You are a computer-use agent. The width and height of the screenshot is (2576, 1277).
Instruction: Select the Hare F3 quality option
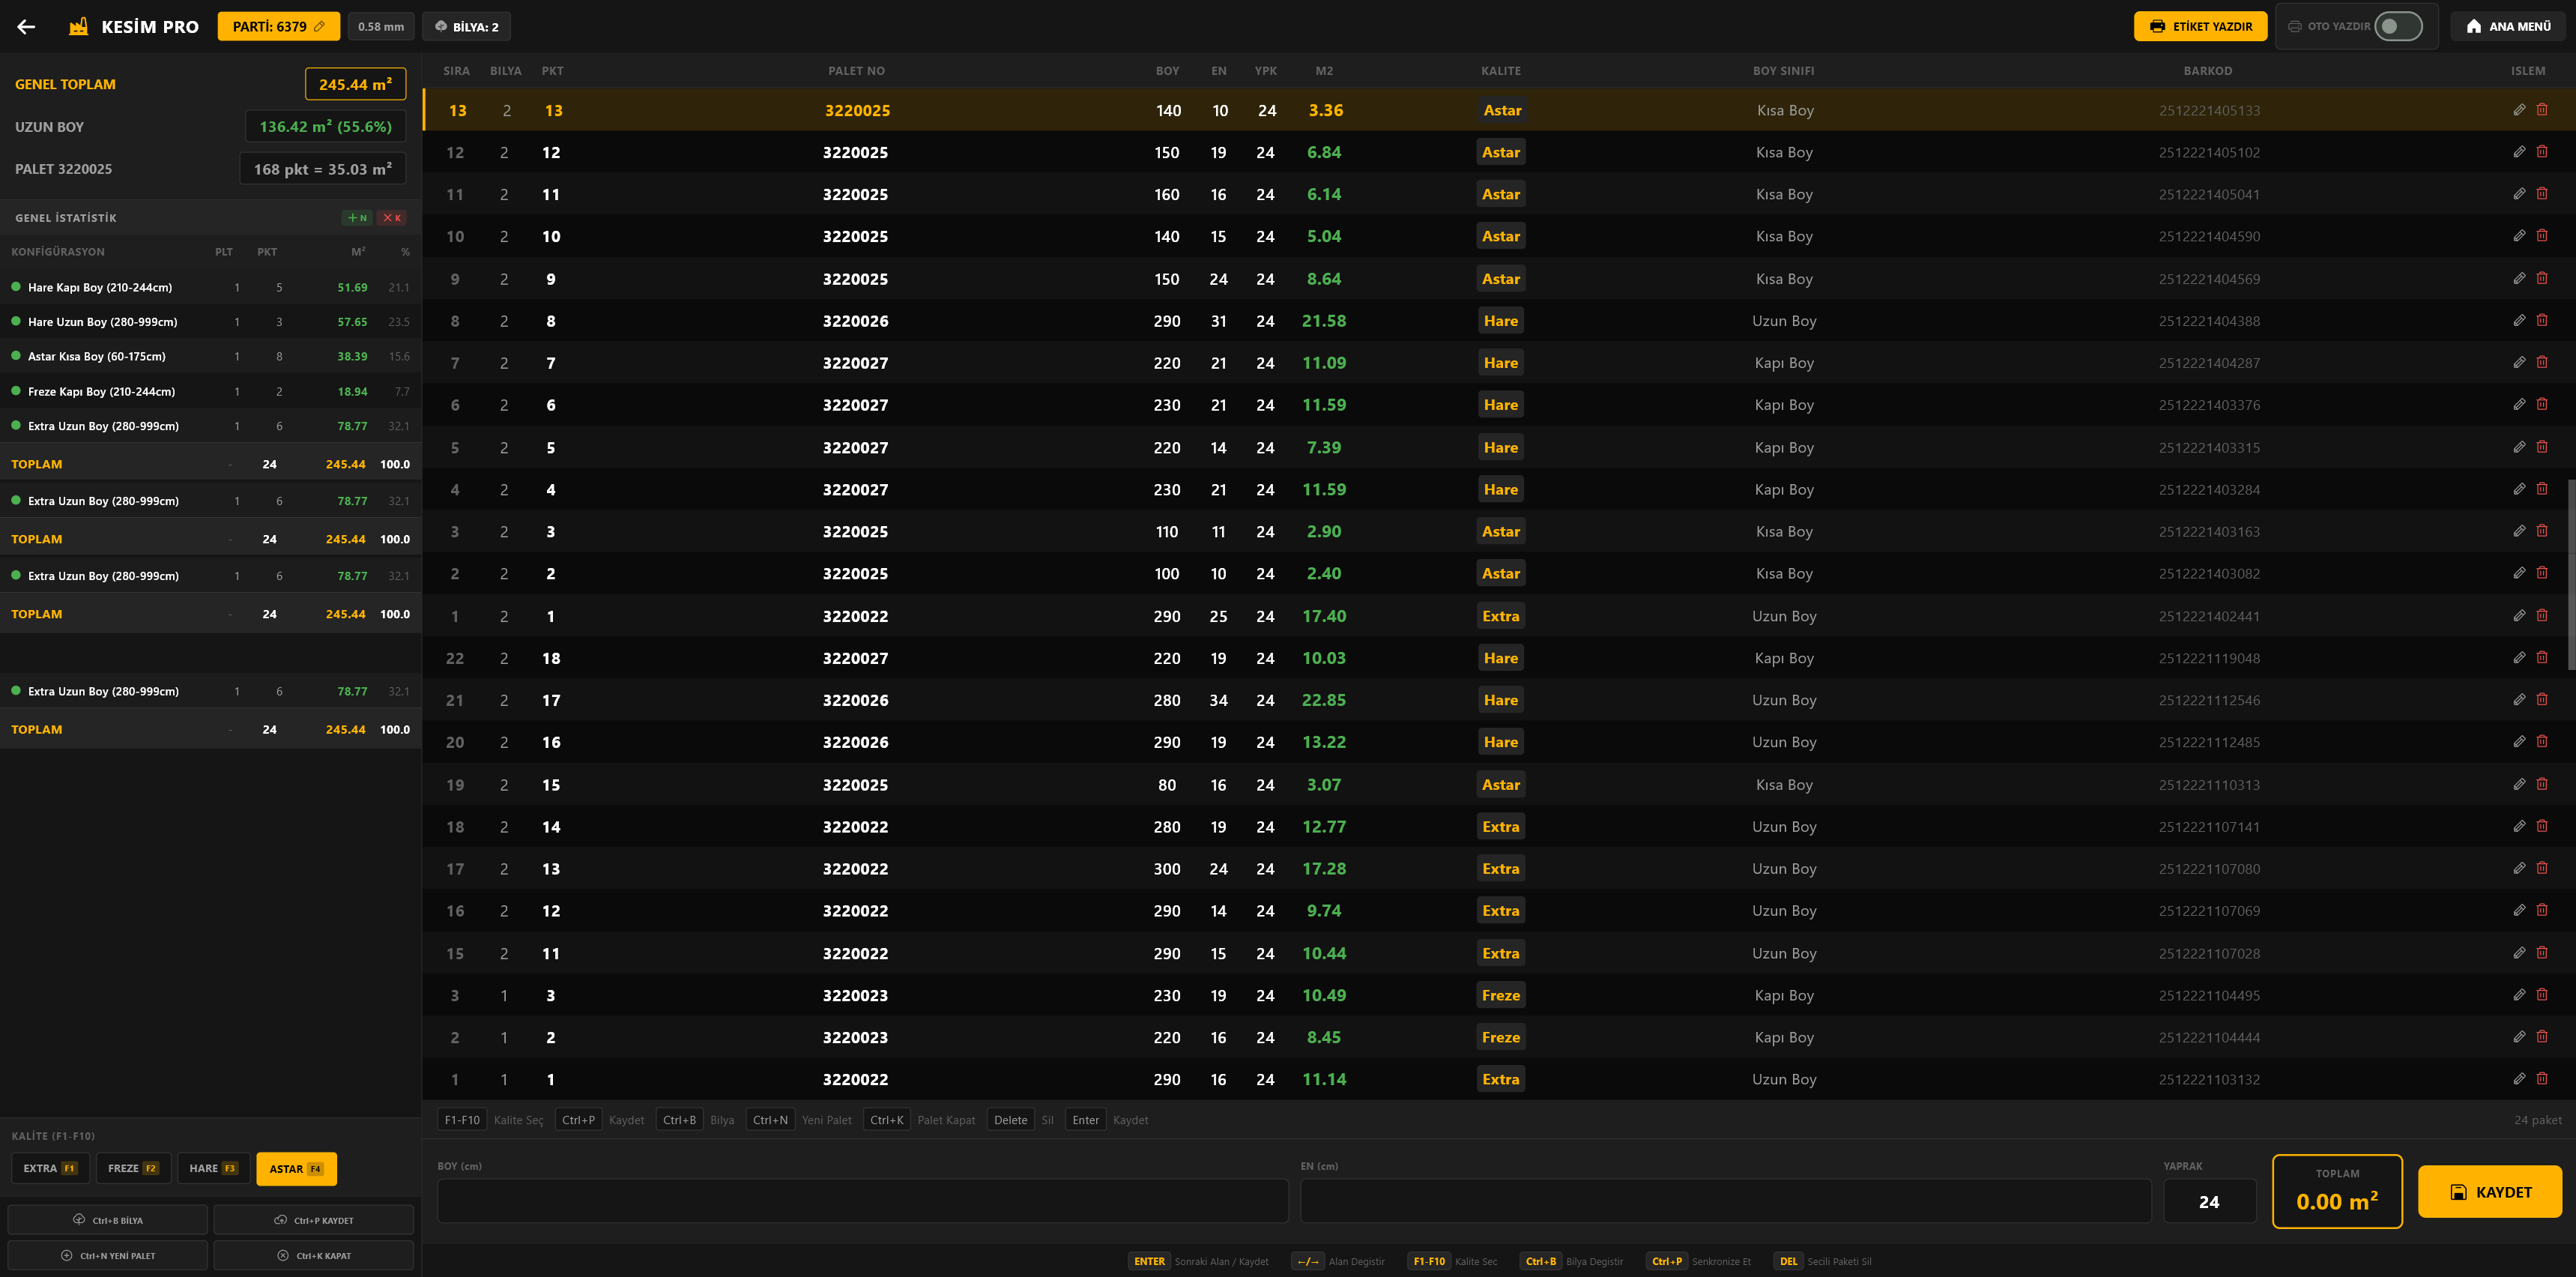click(x=213, y=1168)
